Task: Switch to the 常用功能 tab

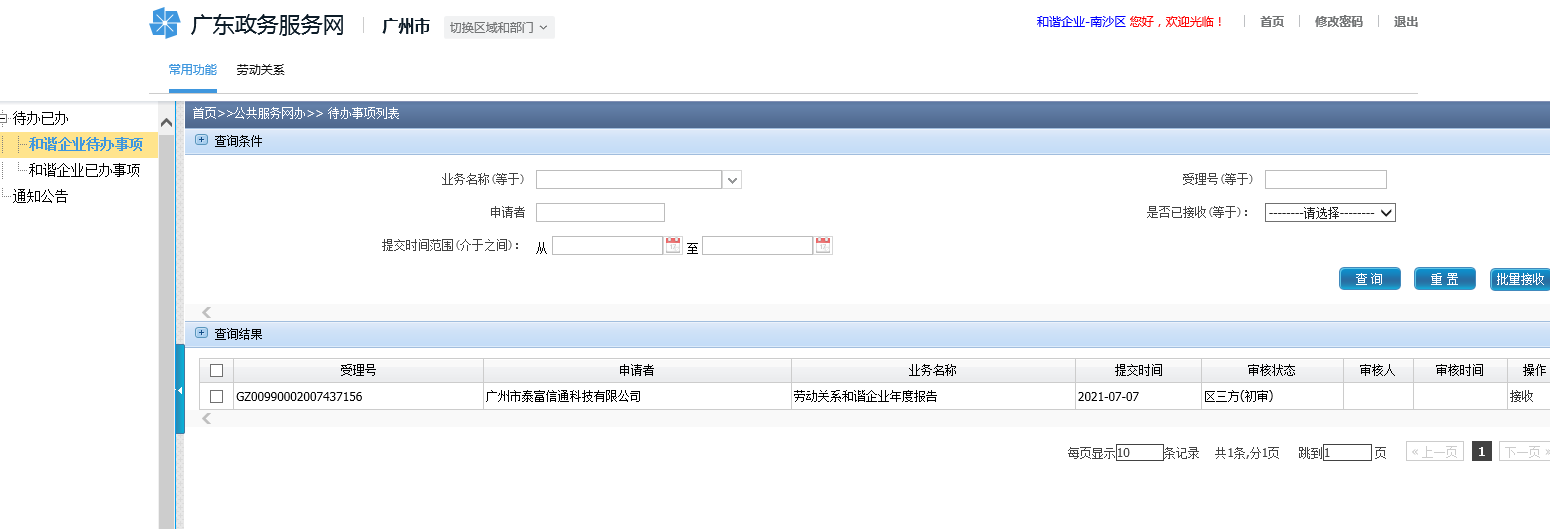Action: [192, 70]
